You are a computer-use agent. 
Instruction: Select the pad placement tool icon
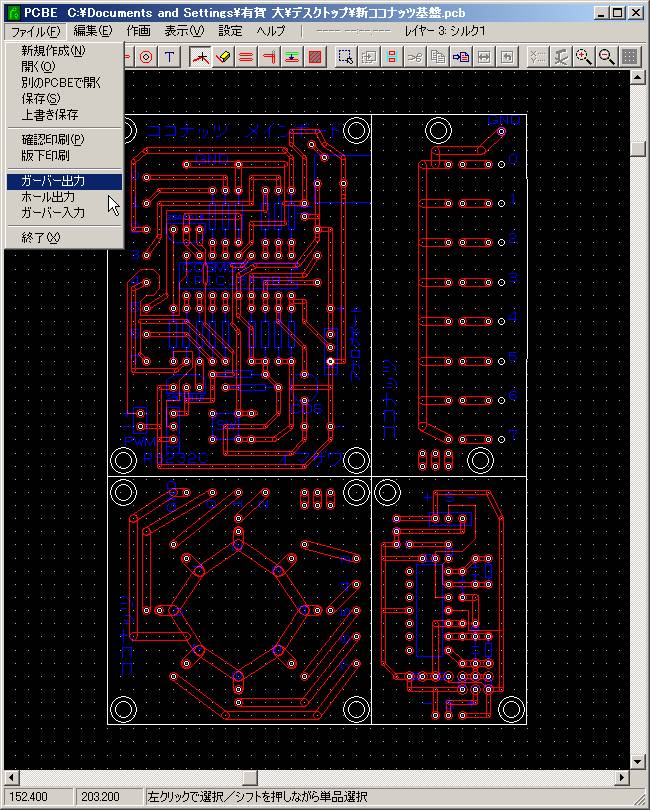pos(147,56)
